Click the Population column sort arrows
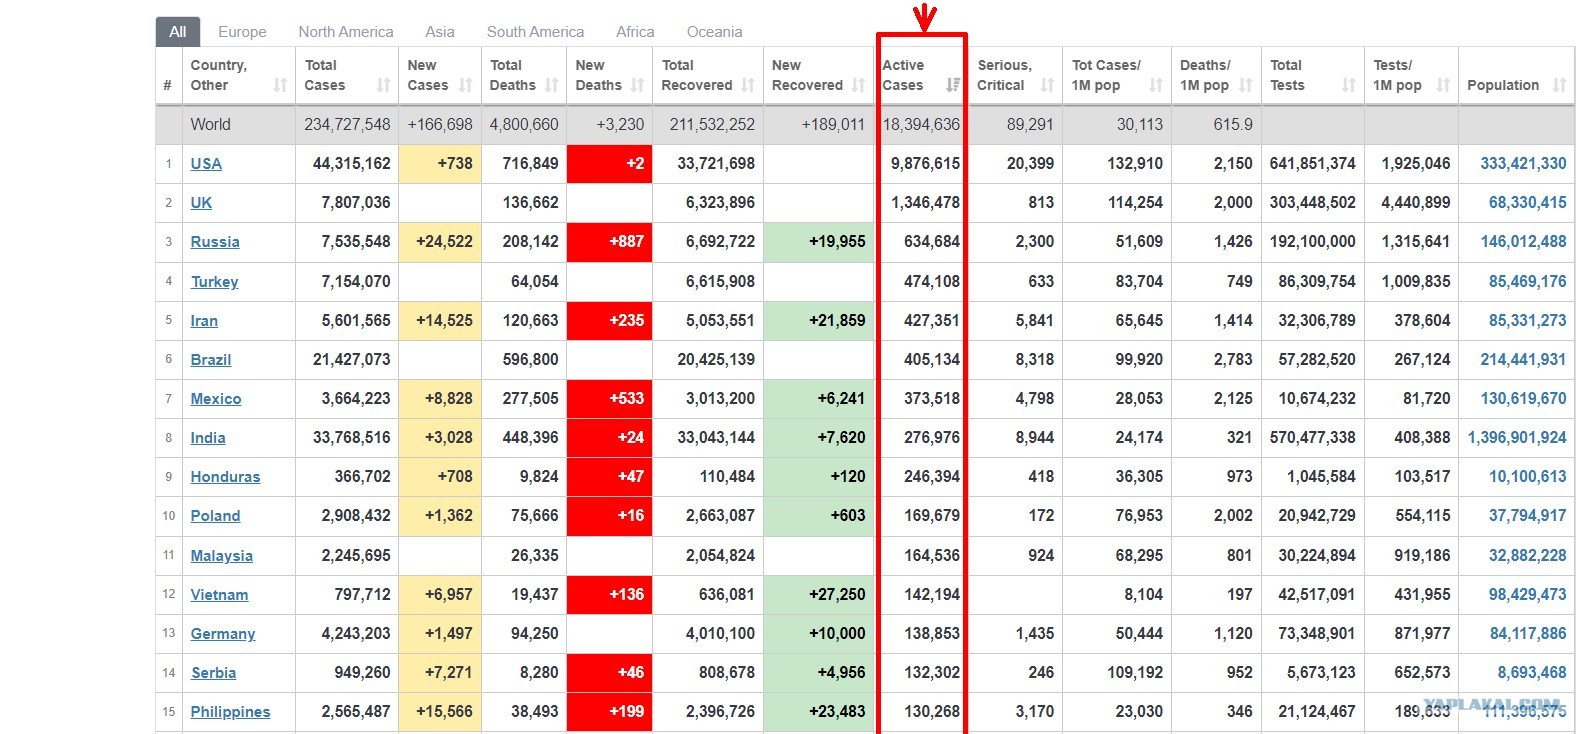 1560,86
